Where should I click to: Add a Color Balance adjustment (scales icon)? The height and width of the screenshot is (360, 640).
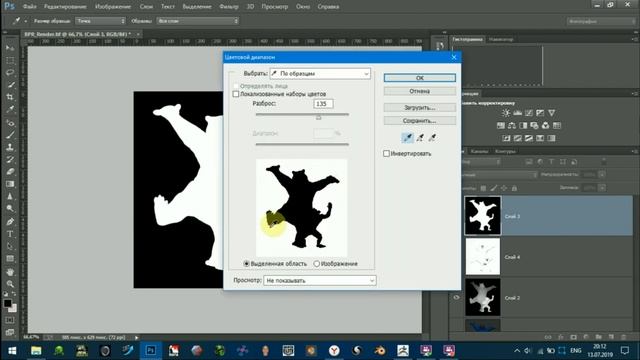pos(512,126)
